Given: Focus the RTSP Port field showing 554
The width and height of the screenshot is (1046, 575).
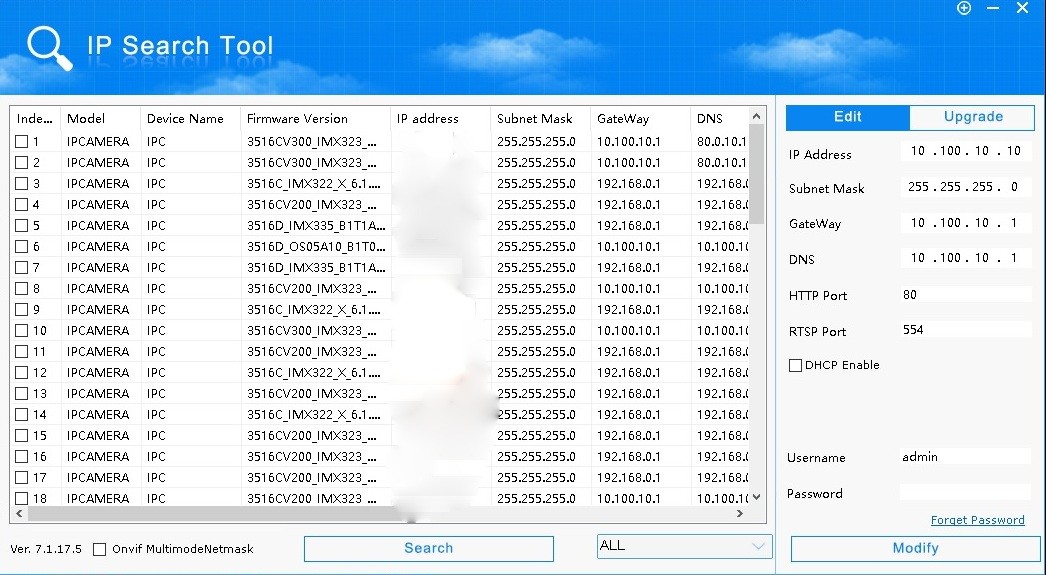Looking at the screenshot, I should click(965, 330).
